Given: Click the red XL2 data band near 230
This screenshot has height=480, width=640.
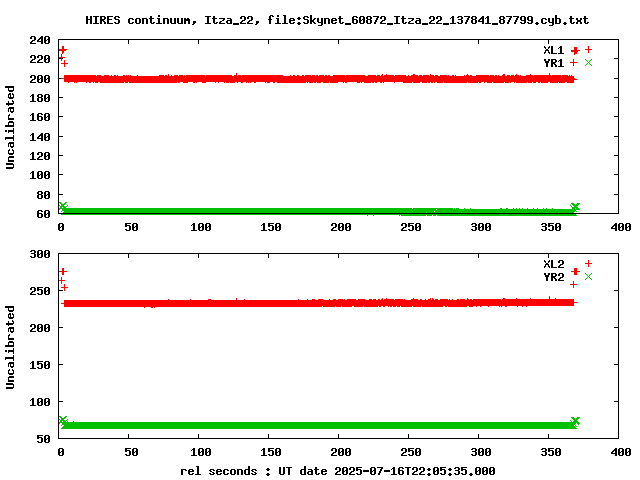Looking at the screenshot, I should [318, 303].
